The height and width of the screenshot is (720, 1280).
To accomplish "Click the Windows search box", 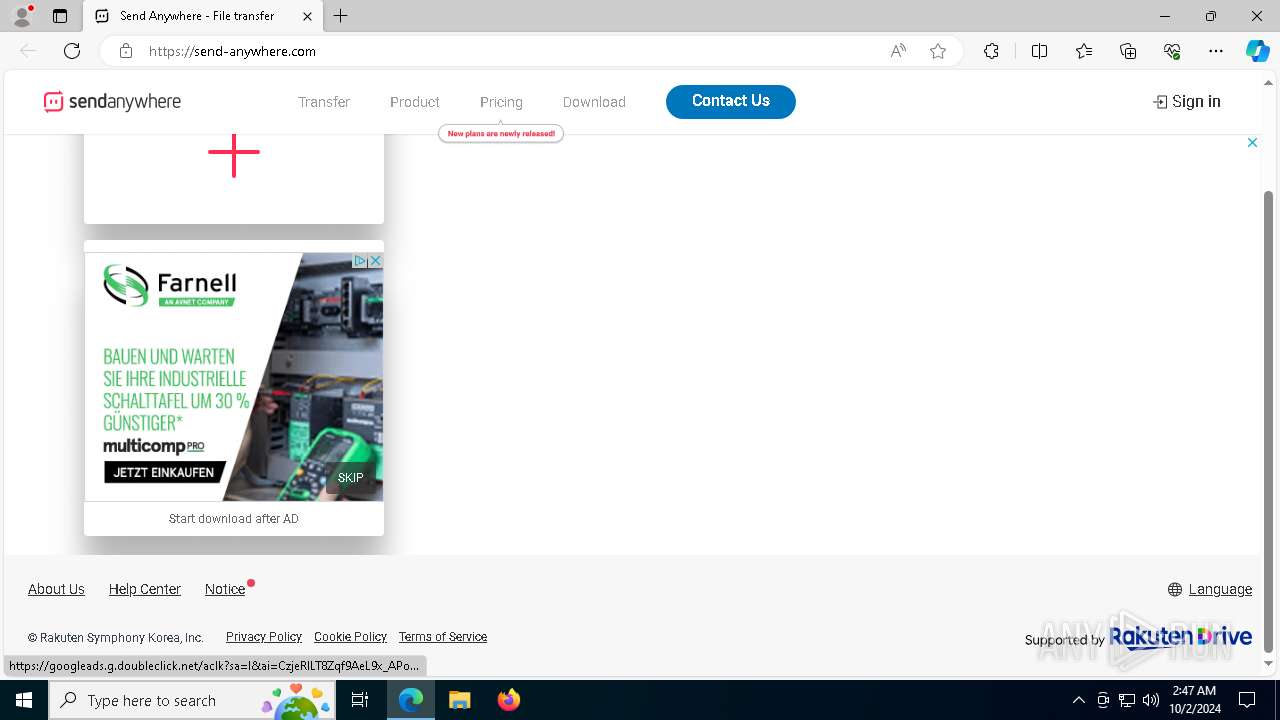I will (192, 700).
